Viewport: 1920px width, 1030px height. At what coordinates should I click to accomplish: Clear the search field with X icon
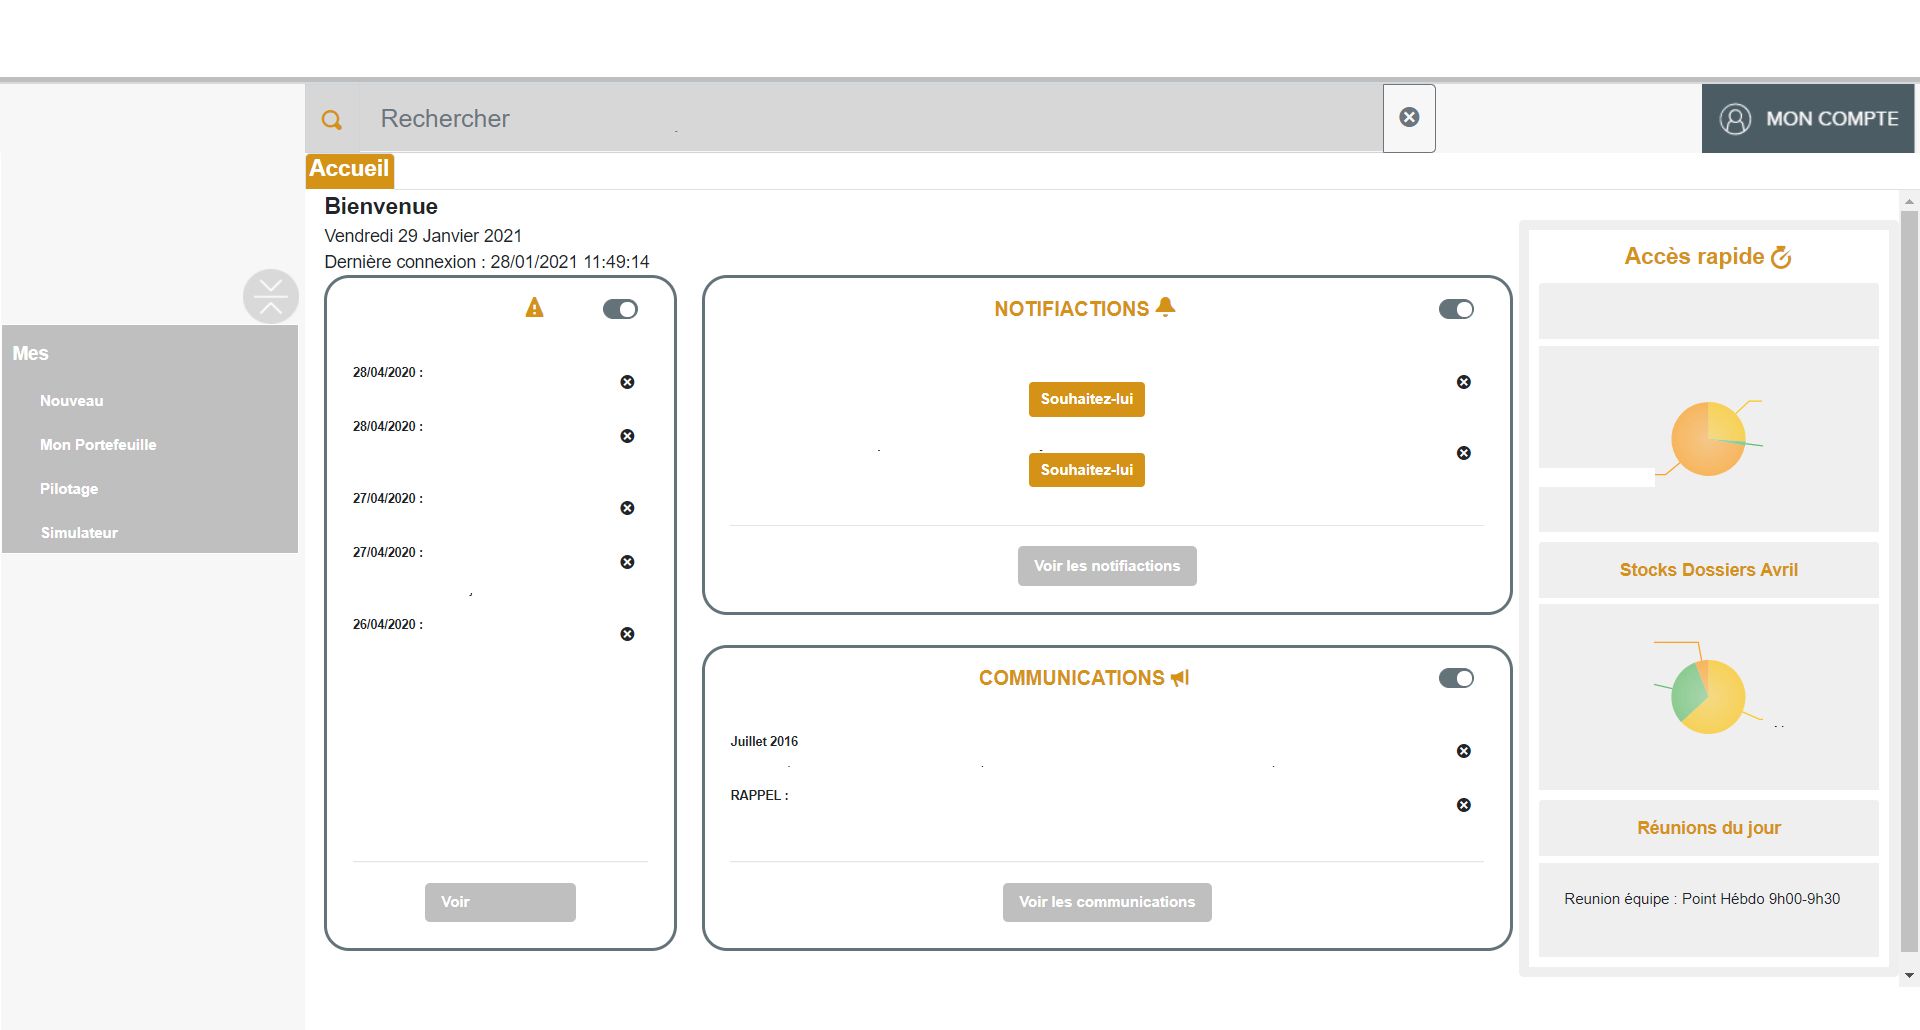pos(1409,118)
